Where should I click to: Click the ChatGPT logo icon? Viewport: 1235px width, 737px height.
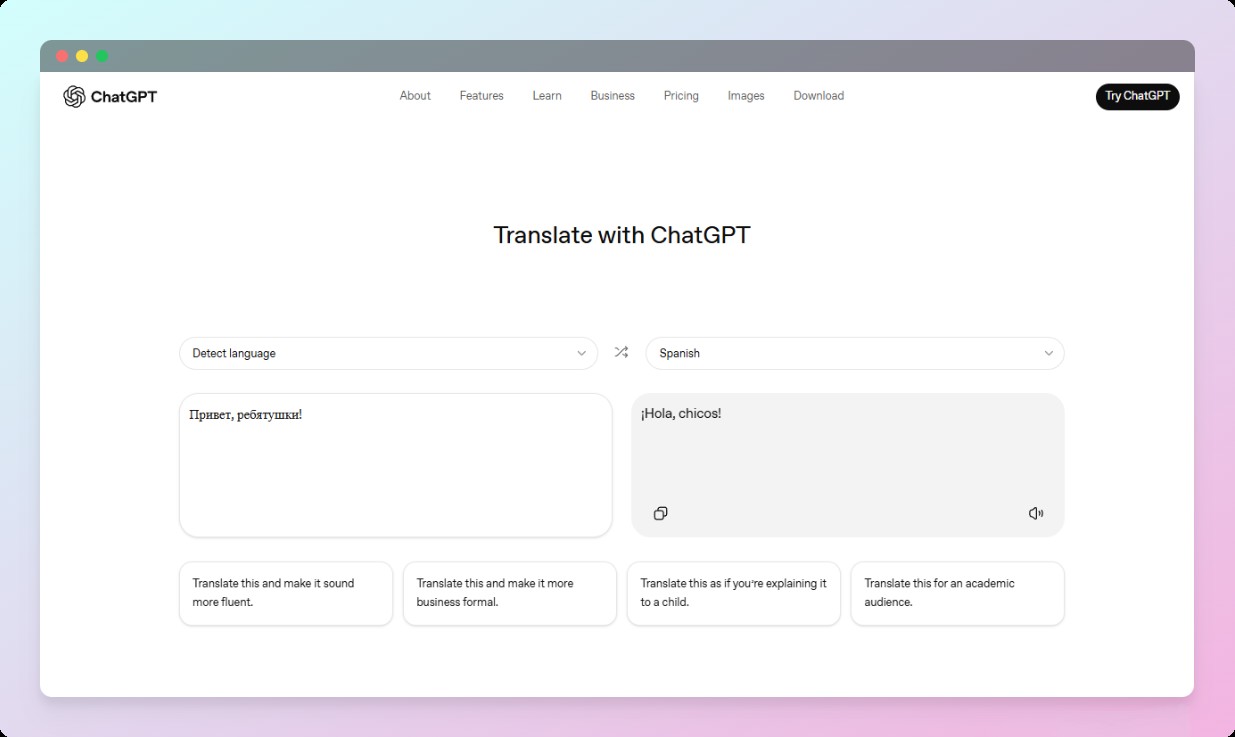click(x=74, y=96)
